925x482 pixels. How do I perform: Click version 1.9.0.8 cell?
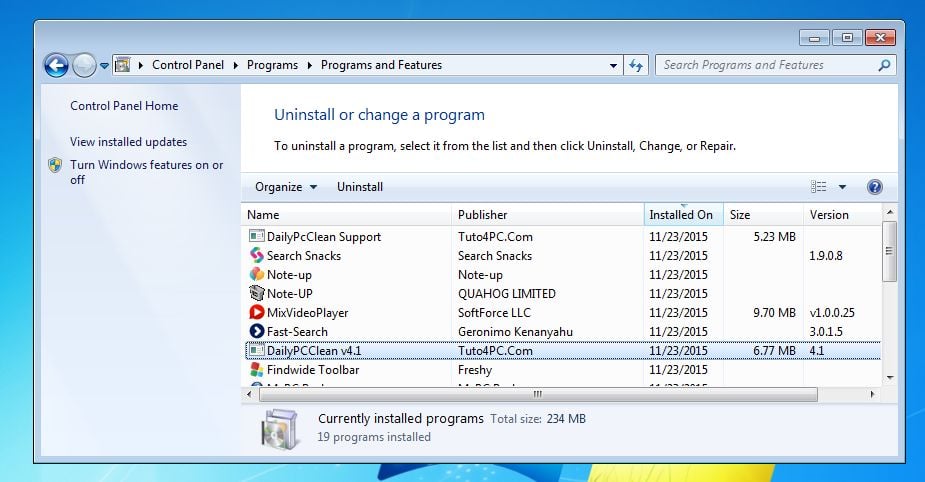[x=826, y=255]
